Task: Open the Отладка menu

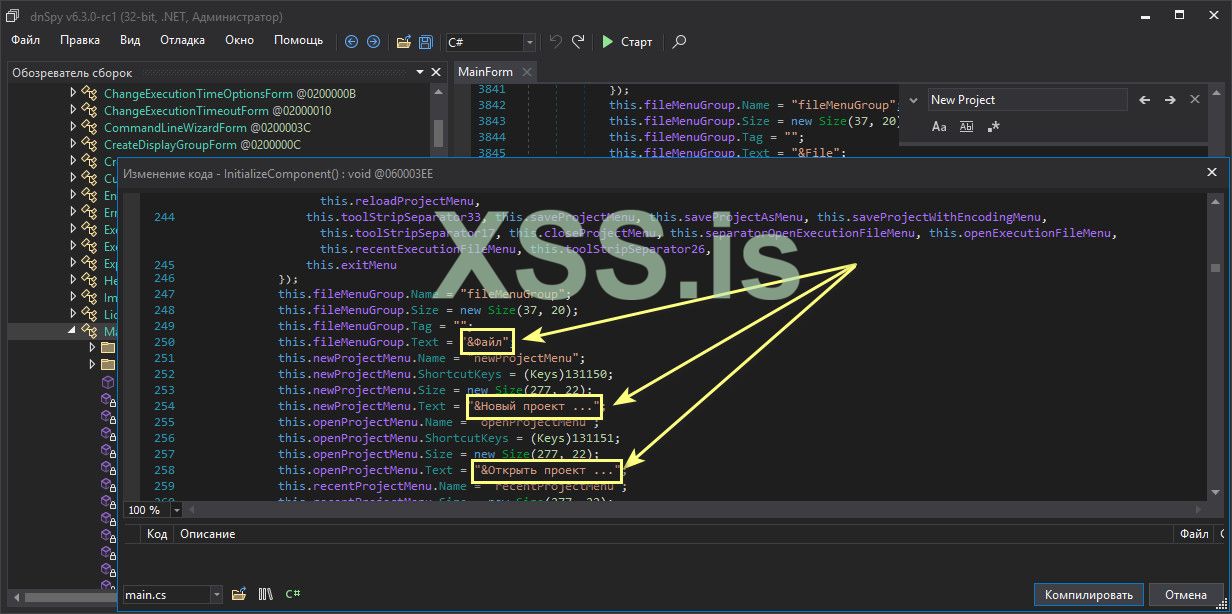Action: click(182, 40)
